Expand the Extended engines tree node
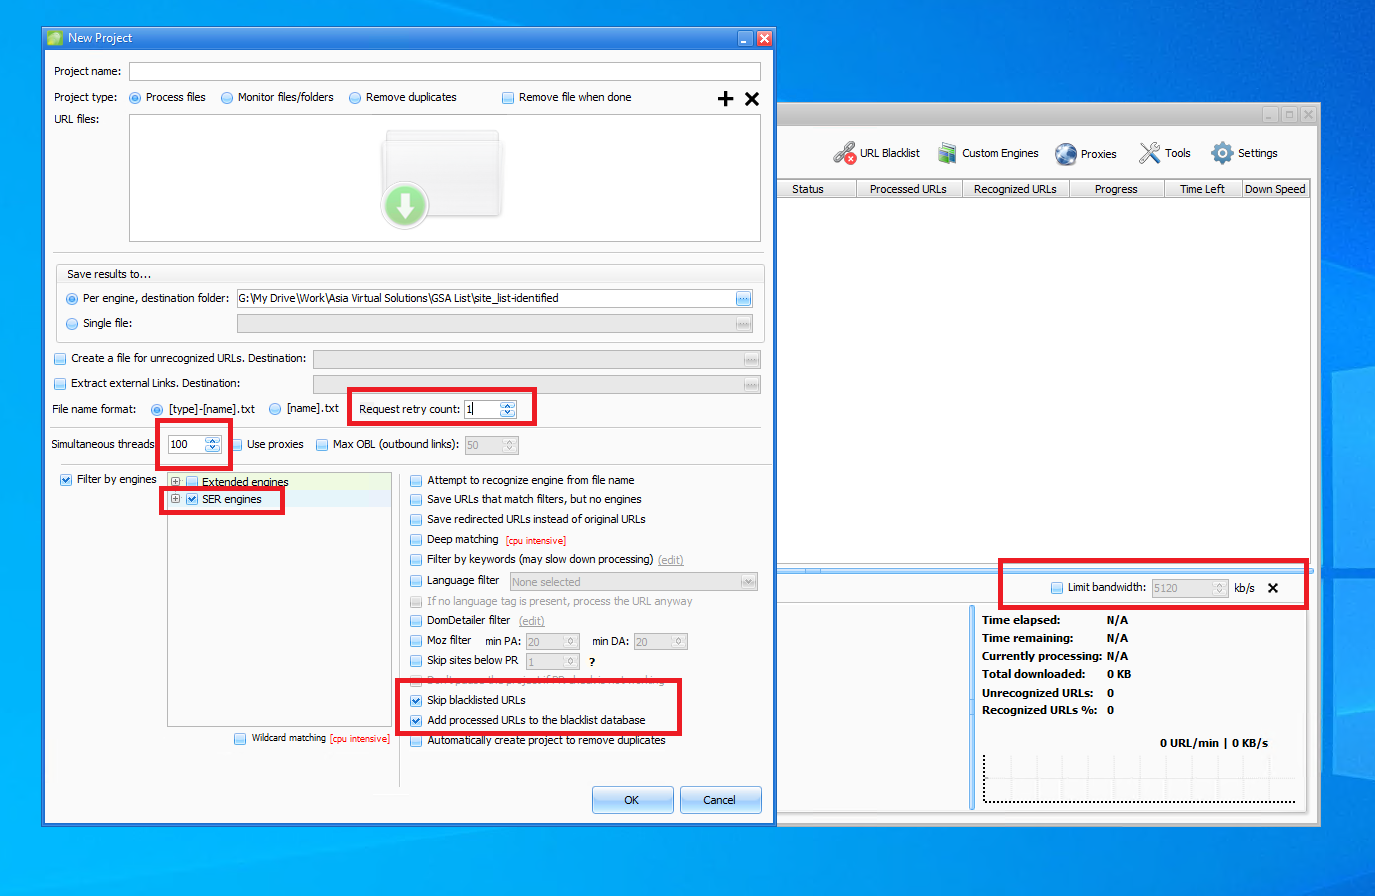Viewport: 1375px width, 896px height. [176, 481]
